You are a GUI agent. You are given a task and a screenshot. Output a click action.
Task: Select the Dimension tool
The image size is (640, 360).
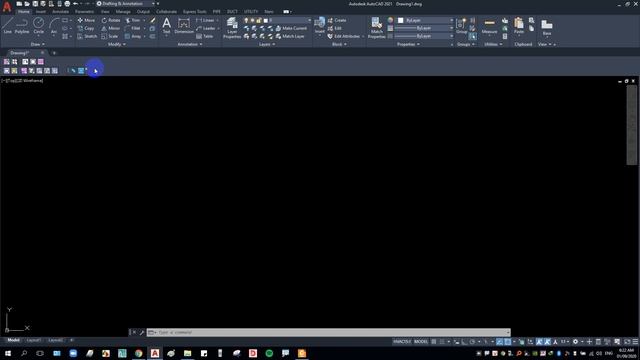click(x=184, y=26)
